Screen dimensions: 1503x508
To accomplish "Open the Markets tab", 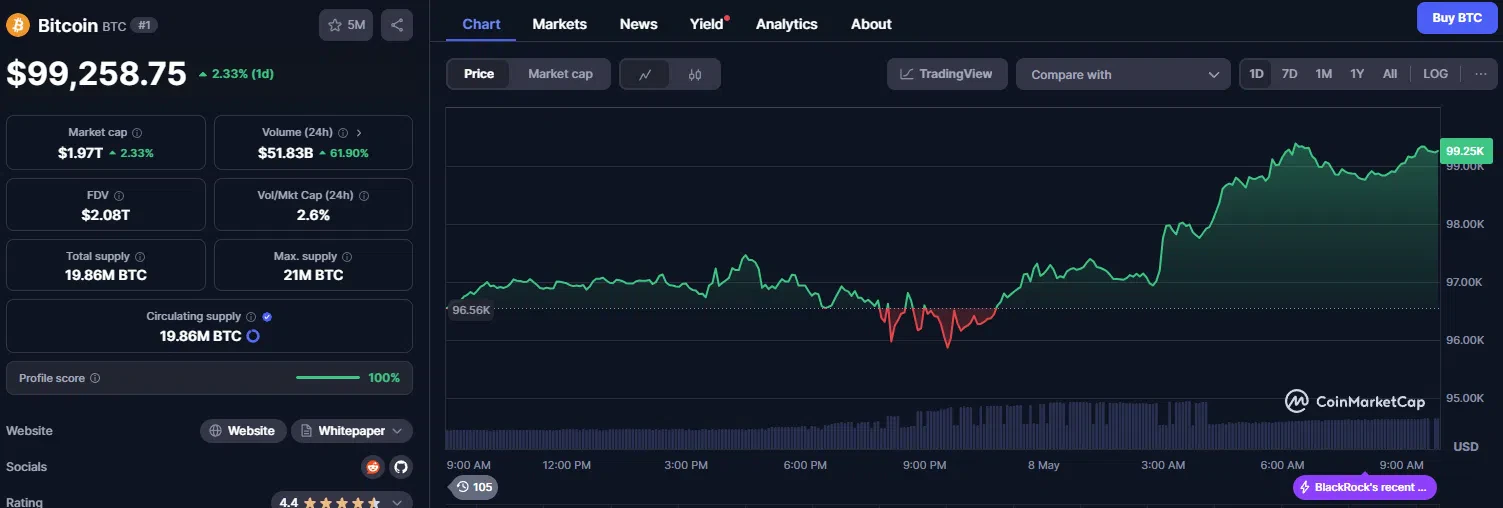I will (x=560, y=24).
